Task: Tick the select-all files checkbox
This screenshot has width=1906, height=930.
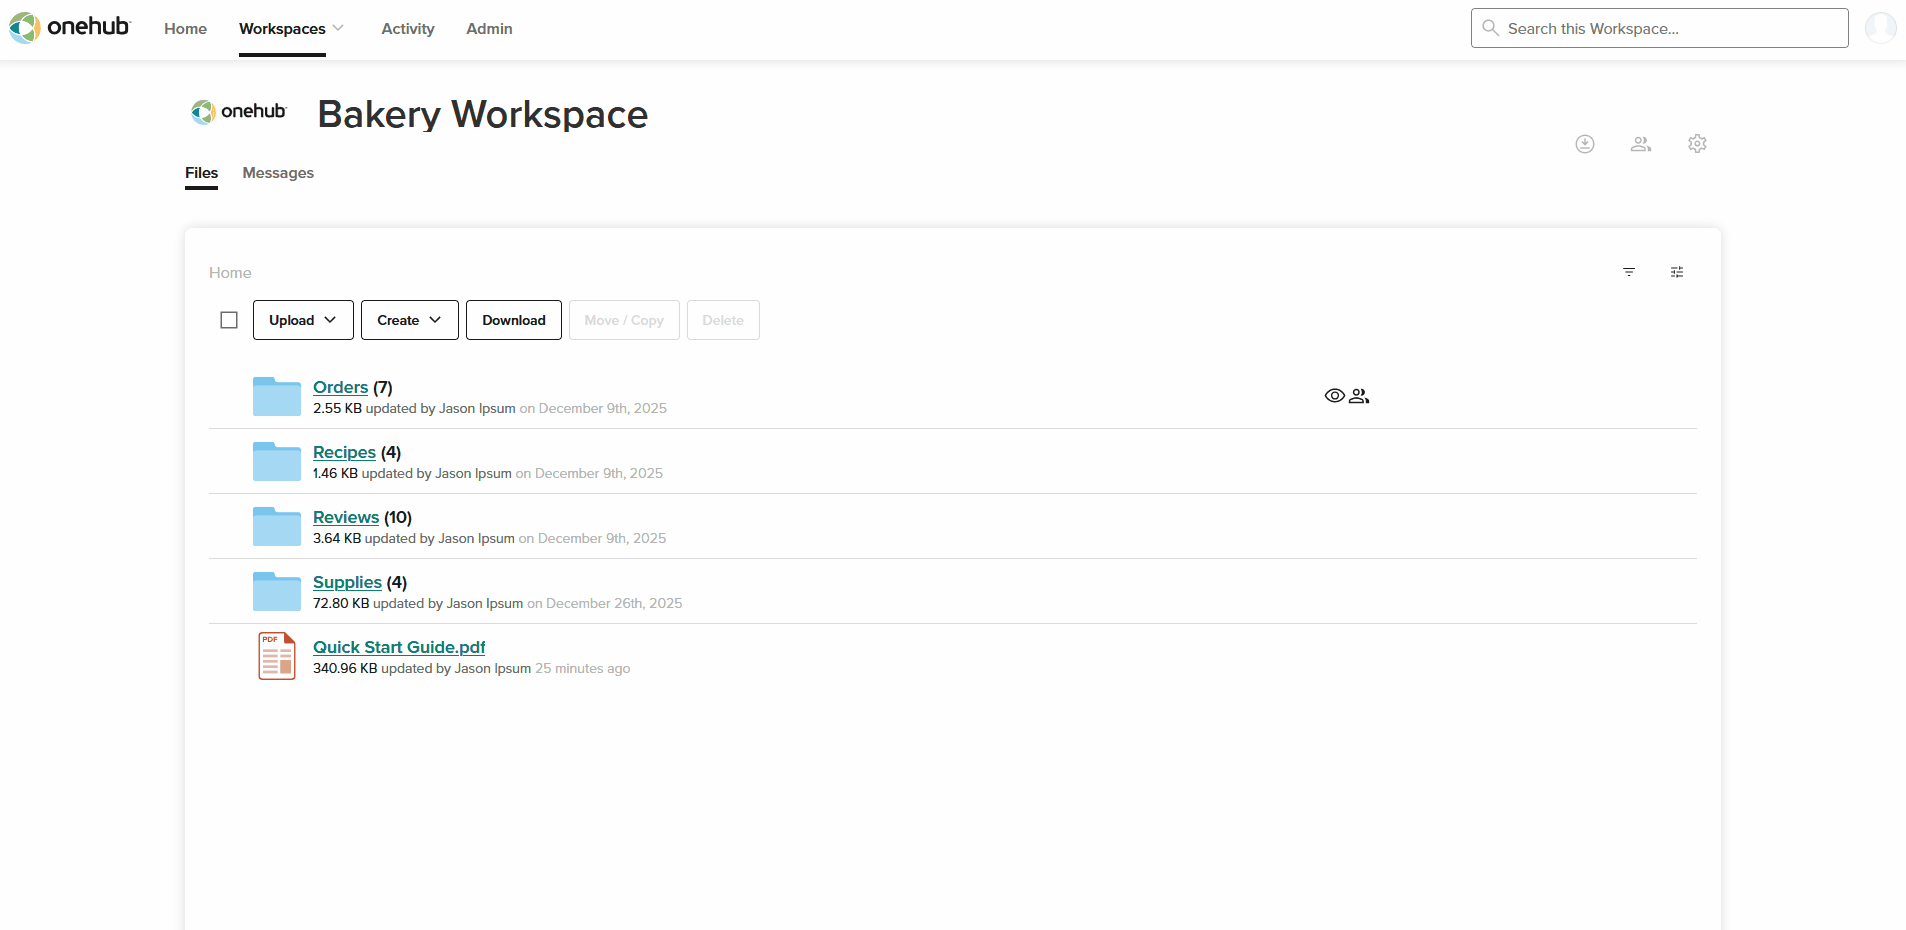Action: [229, 320]
